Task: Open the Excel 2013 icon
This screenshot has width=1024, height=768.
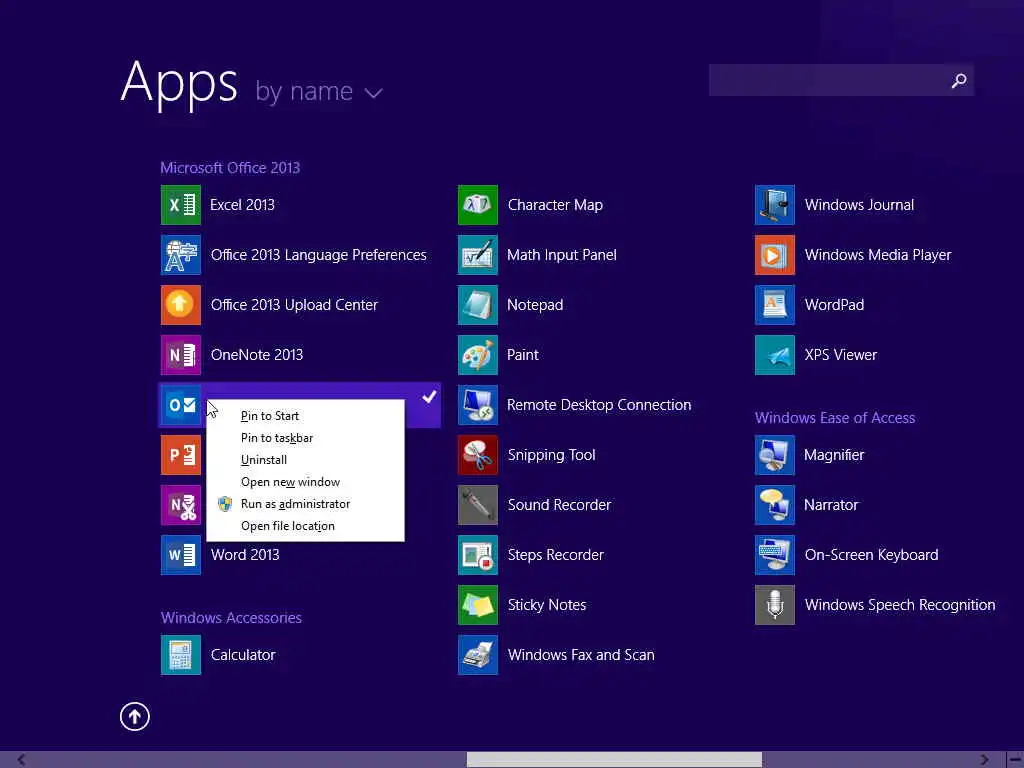Action: [x=181, y=205]
